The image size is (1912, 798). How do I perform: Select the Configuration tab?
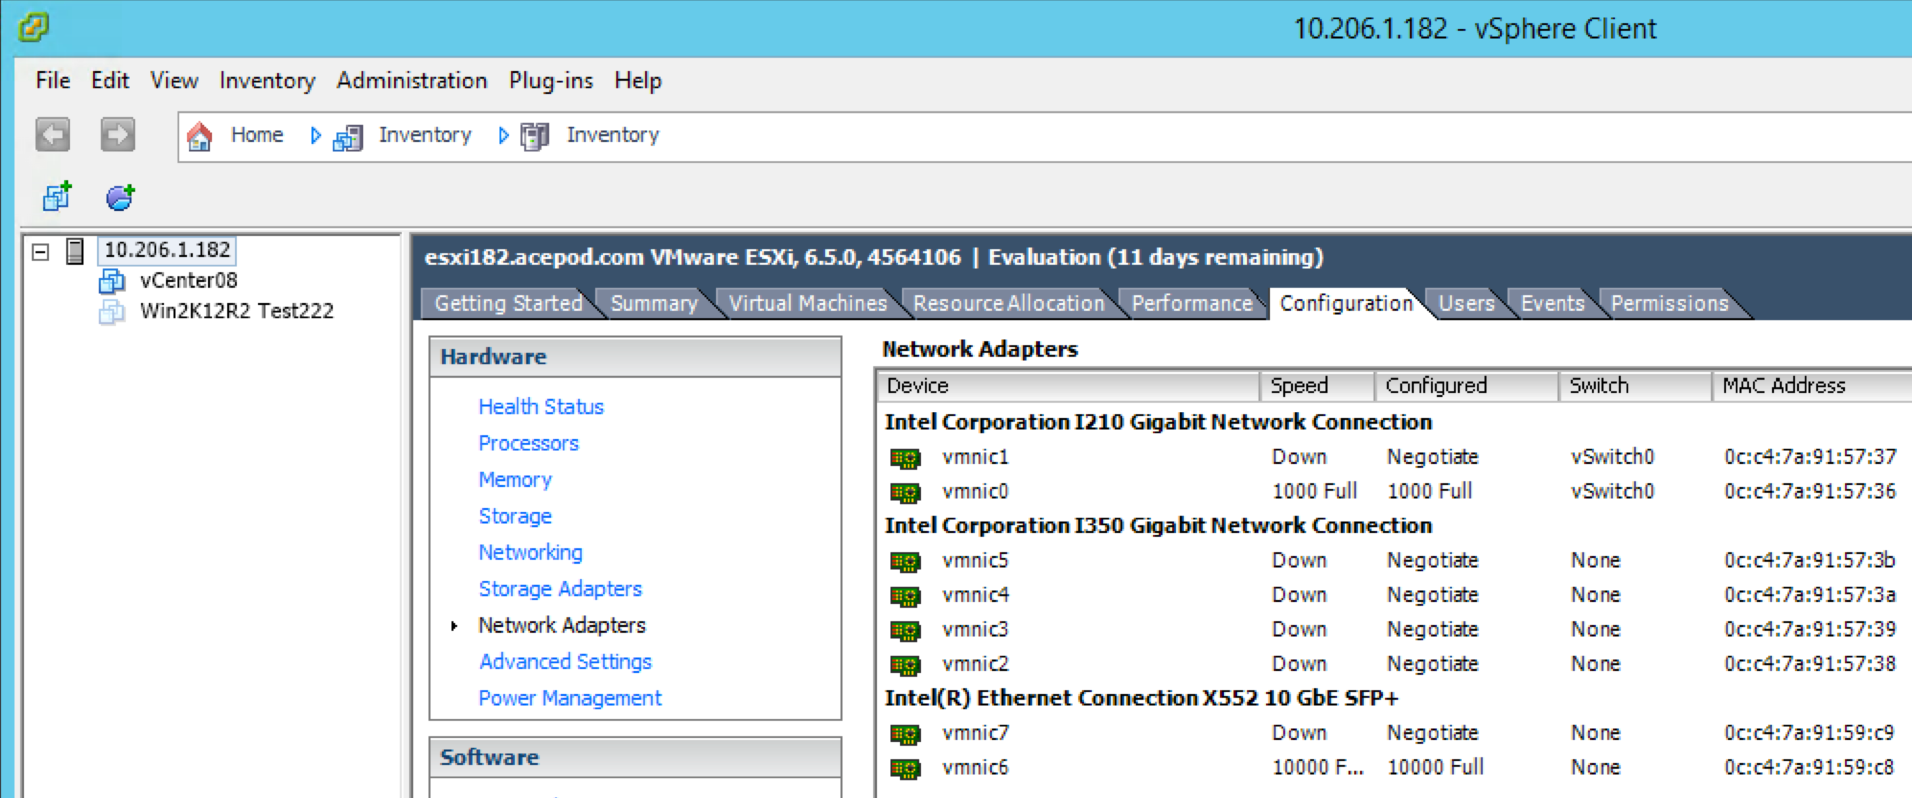[1346, 303]
